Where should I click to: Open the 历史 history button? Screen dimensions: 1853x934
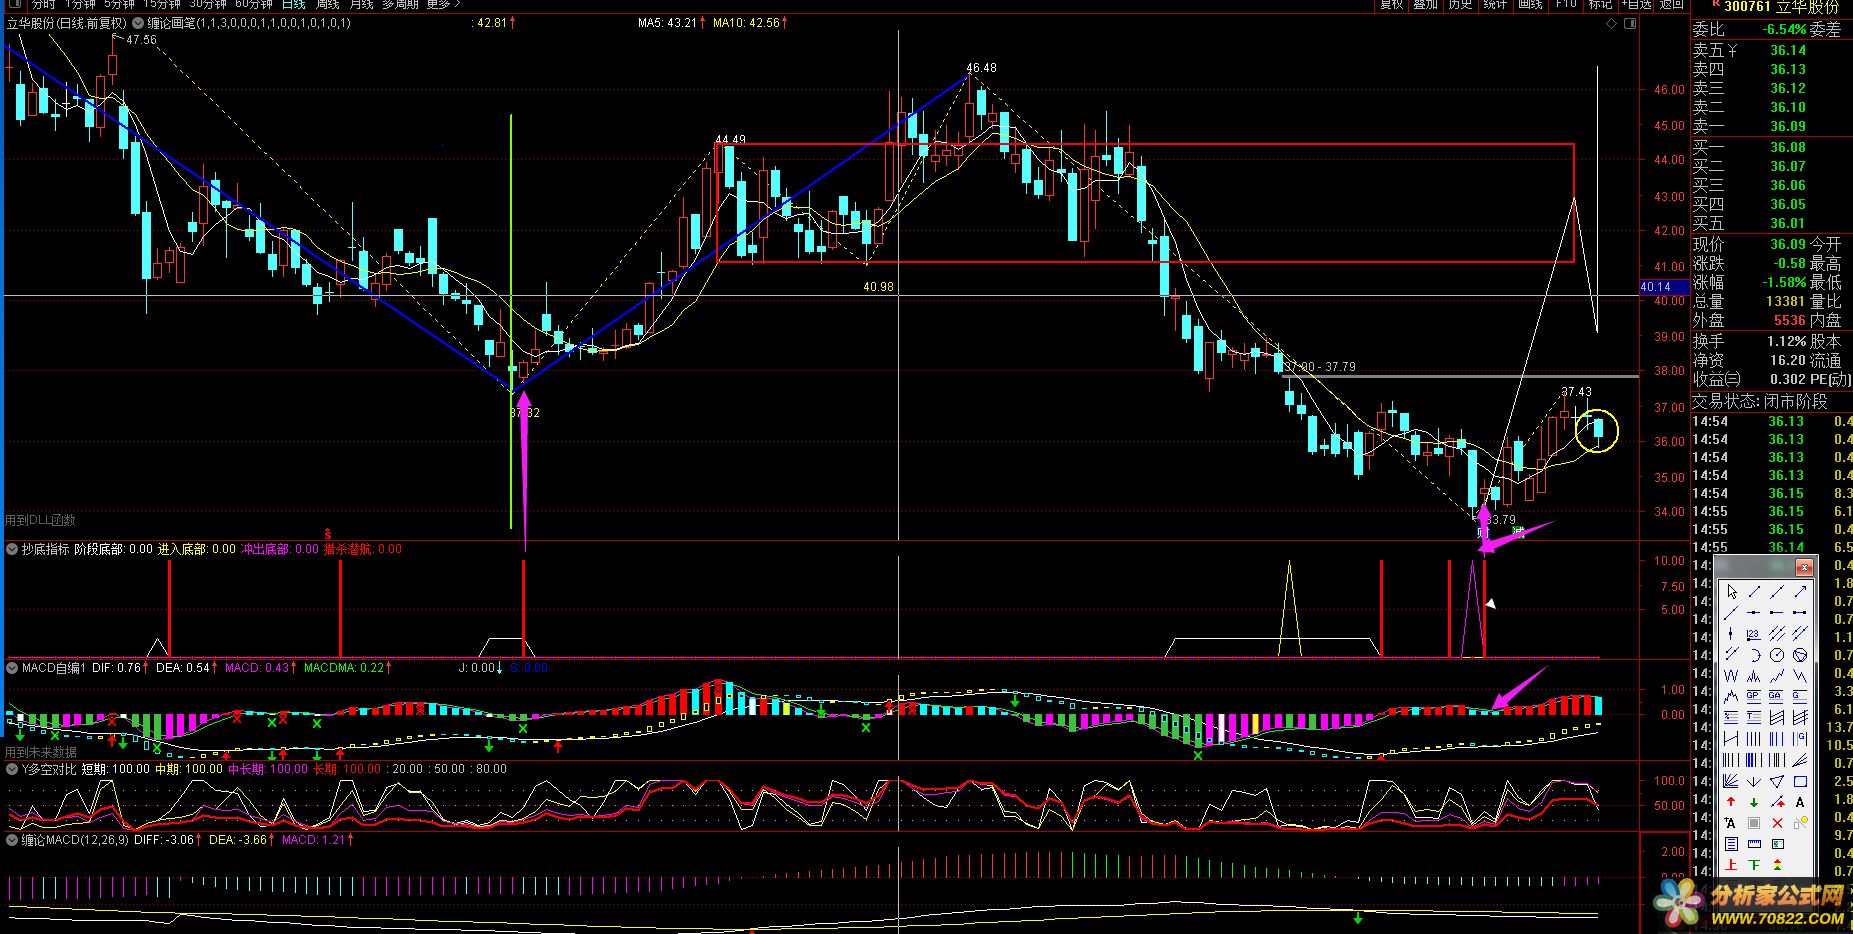click(x=1460, y=4)
